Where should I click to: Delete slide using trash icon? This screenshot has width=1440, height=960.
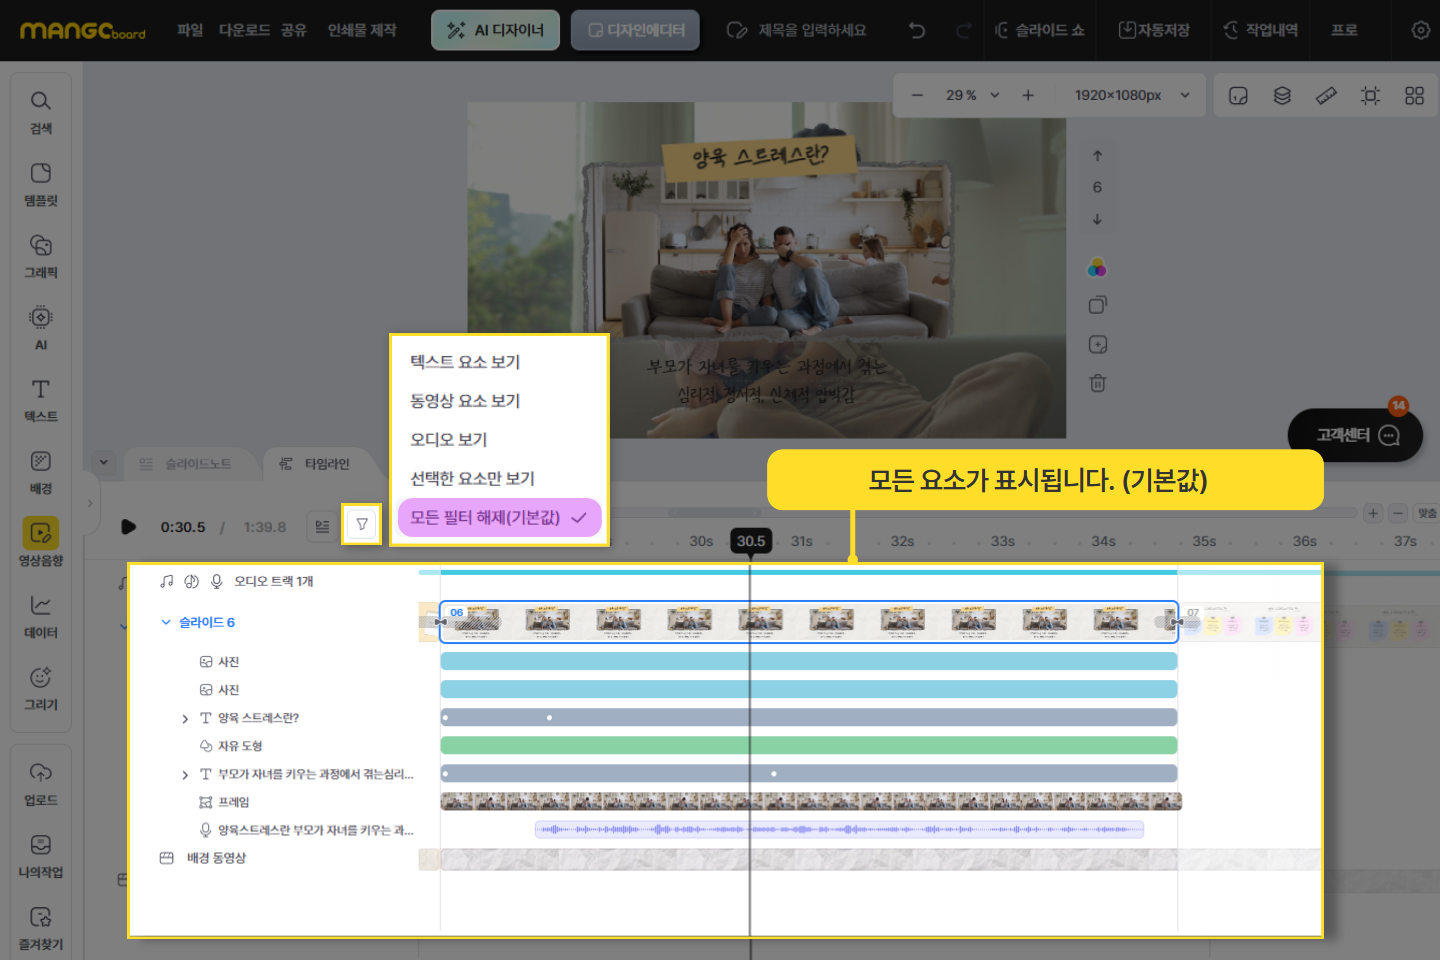click(x=1097, y=383)
